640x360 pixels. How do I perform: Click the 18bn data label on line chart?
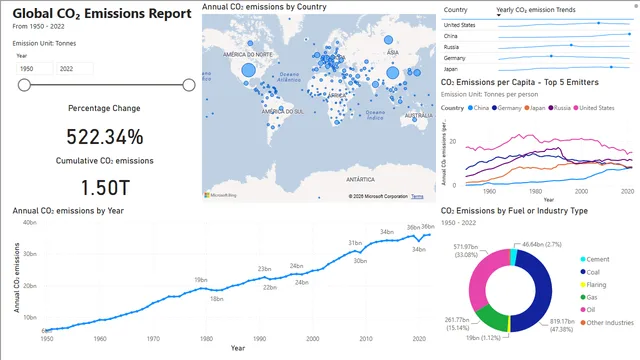pyautogui.click(x=217, y=299)
